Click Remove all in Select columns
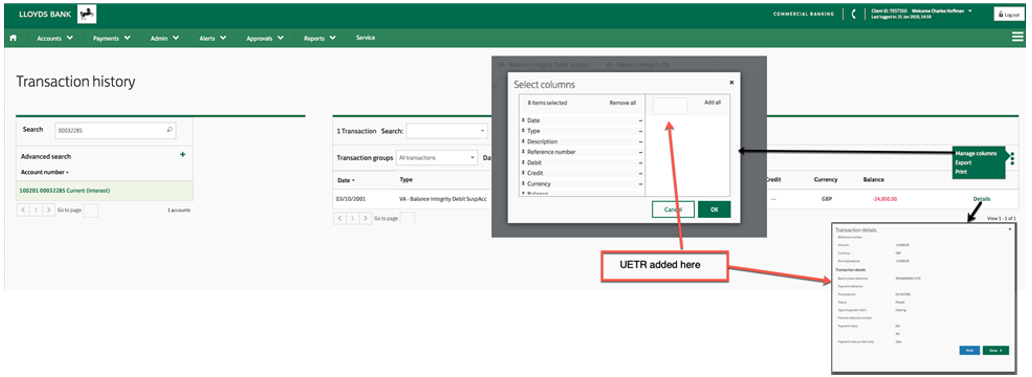Screen dimensions: 1032x377 622,103
